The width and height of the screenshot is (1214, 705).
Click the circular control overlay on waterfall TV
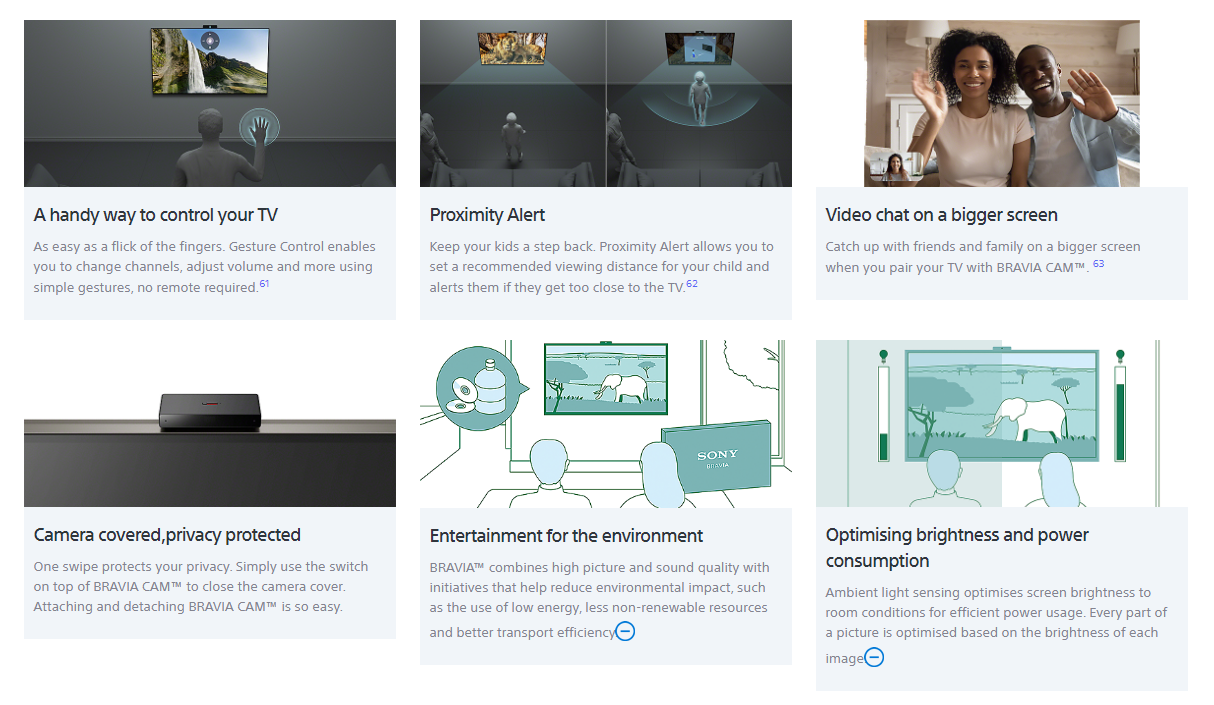[210, 41]
